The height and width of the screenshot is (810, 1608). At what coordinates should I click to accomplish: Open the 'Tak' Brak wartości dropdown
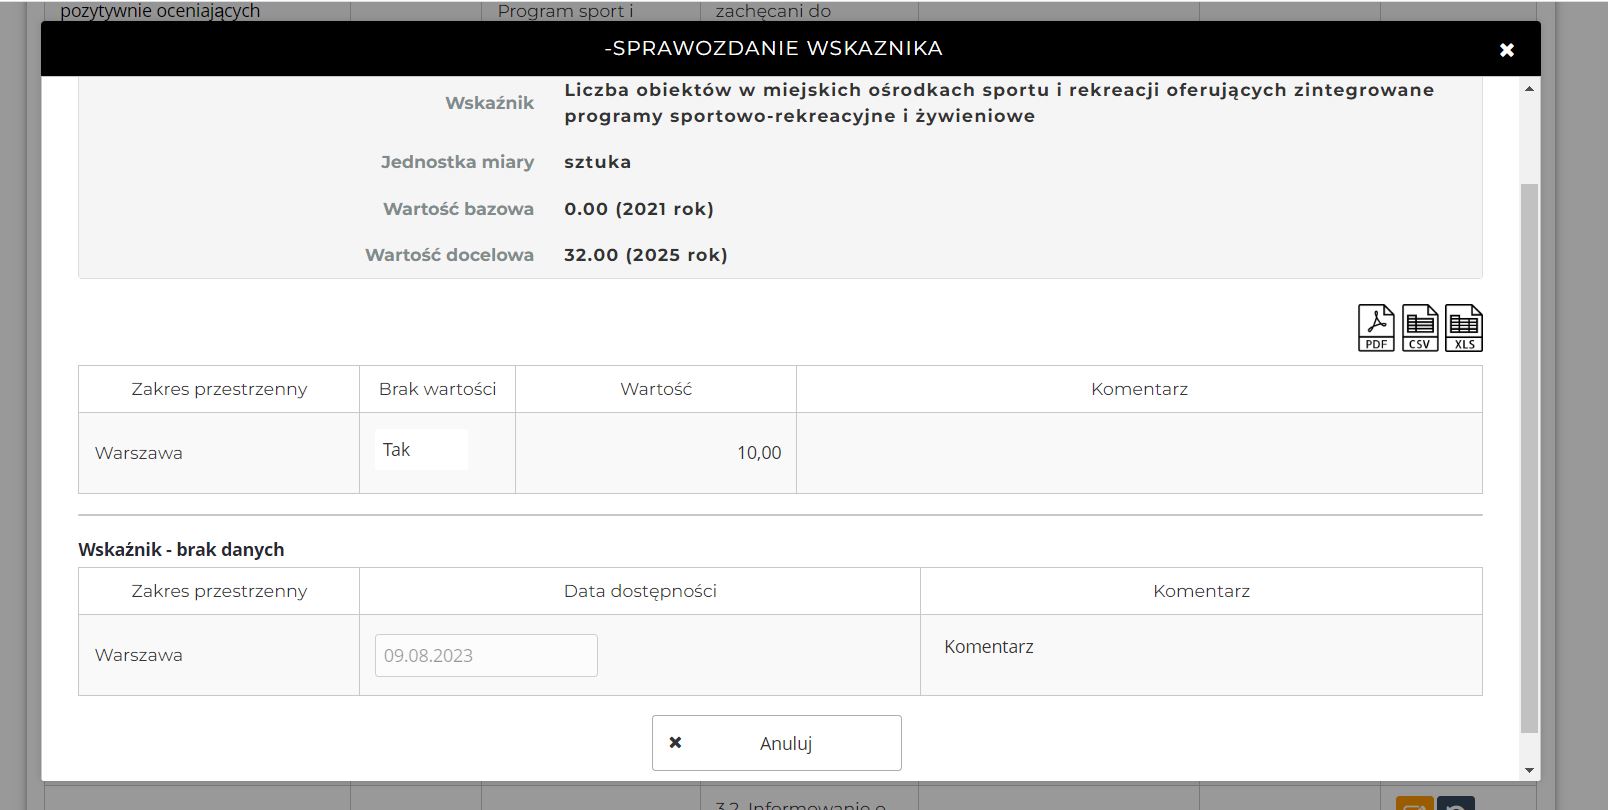point(421,450)
